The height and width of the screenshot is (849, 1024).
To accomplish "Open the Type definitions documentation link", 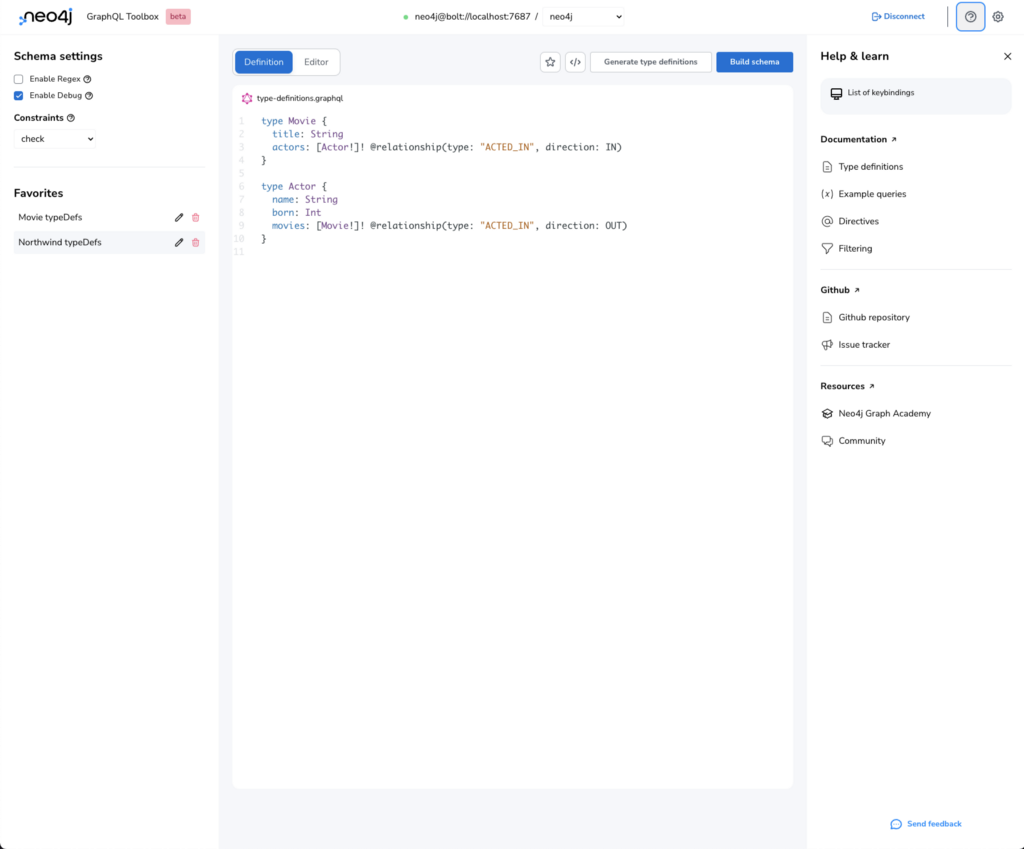I will 871,167.
